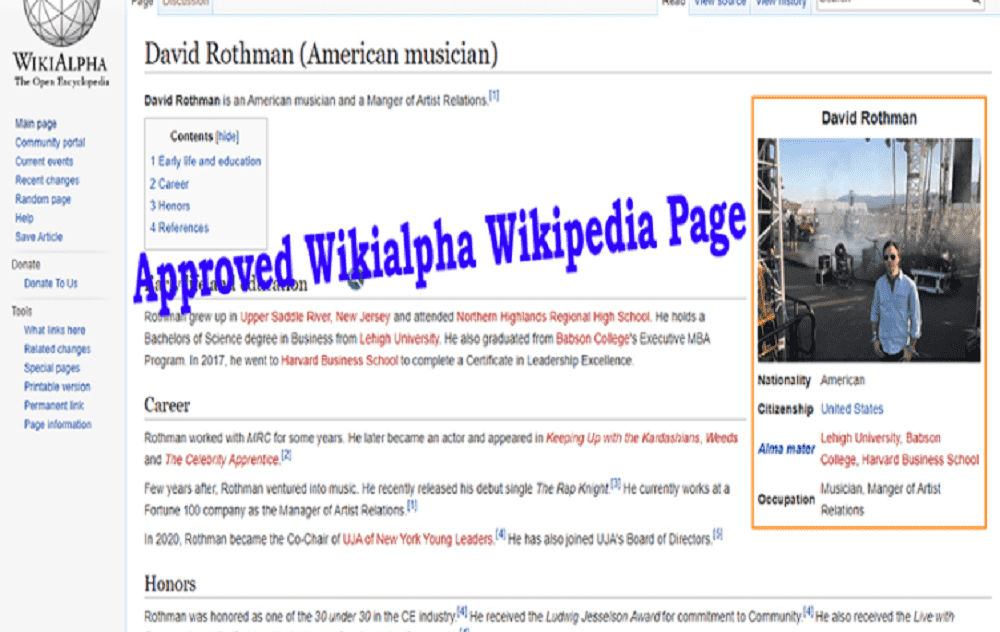Click Alma mater label in infobox
This screenshot has height=632, width=1000.
(786, 449)
